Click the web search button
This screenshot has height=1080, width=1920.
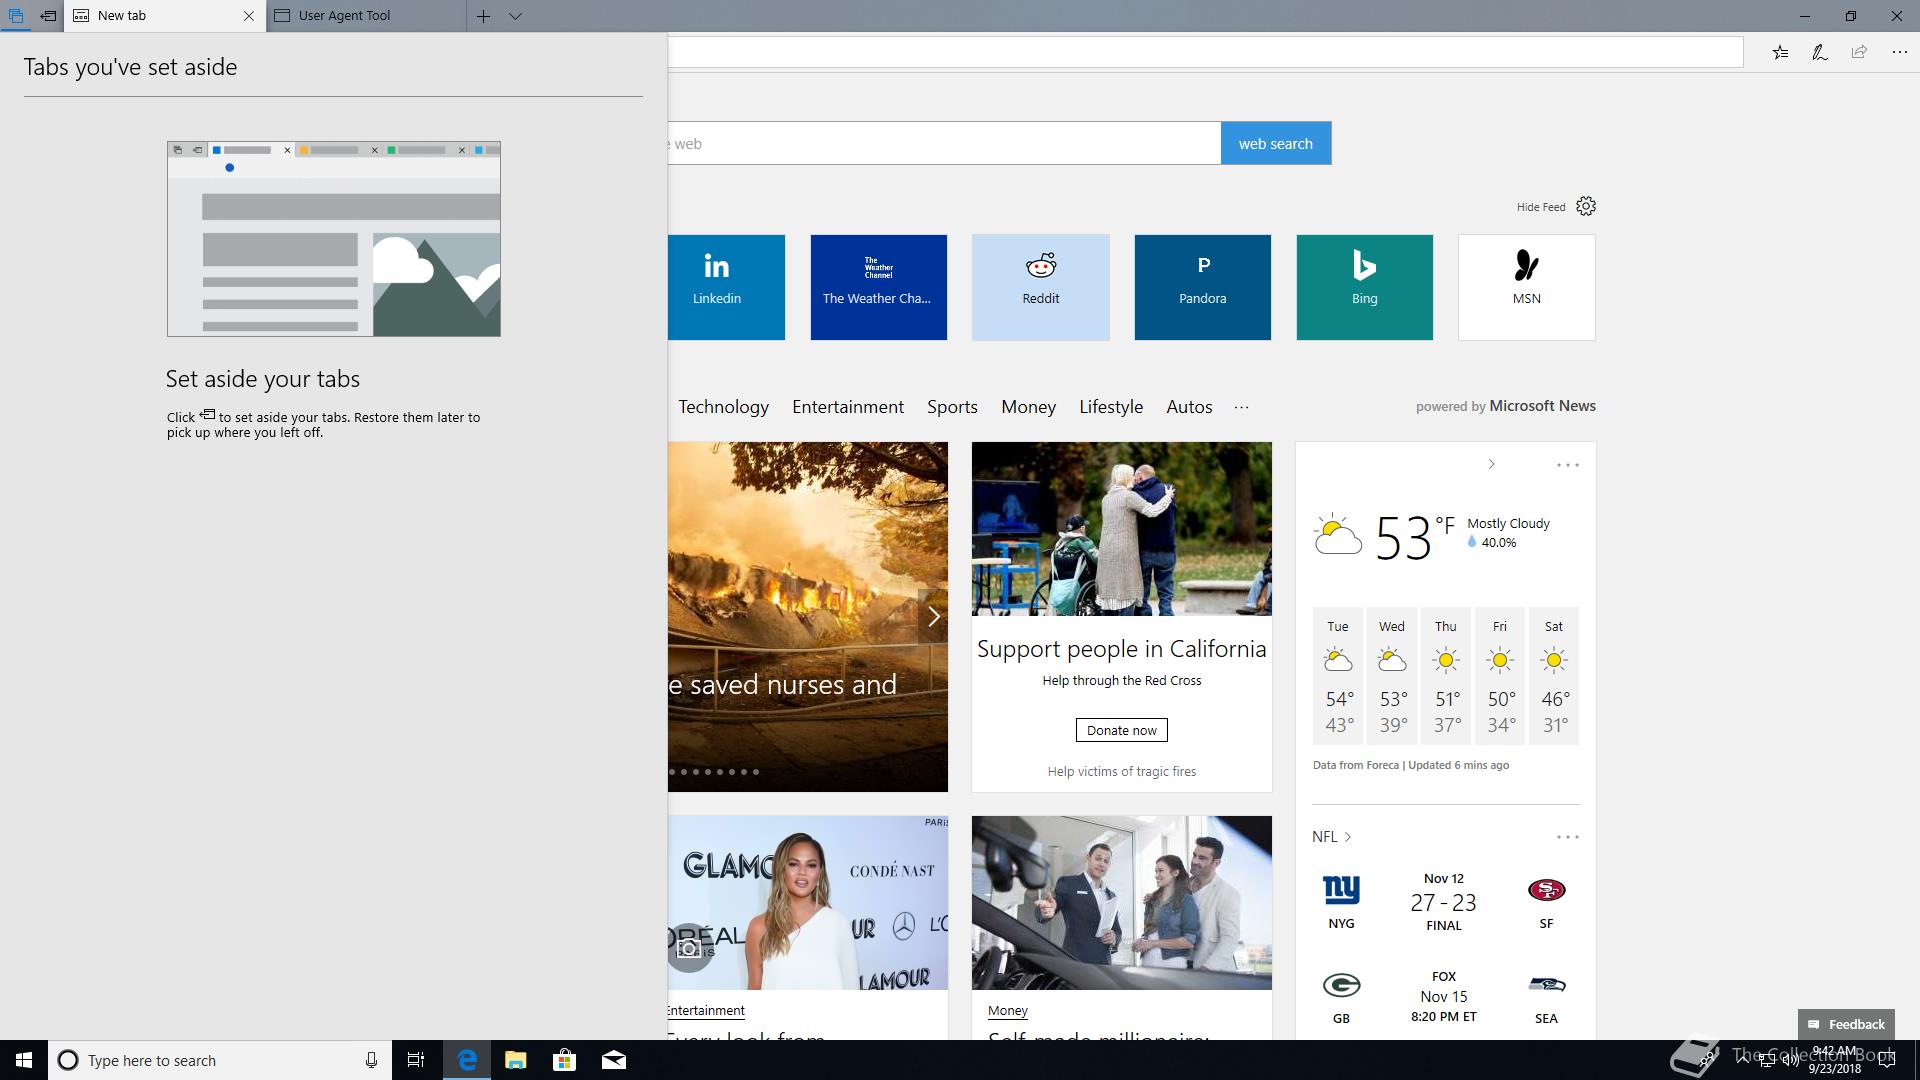(1276, 143)
